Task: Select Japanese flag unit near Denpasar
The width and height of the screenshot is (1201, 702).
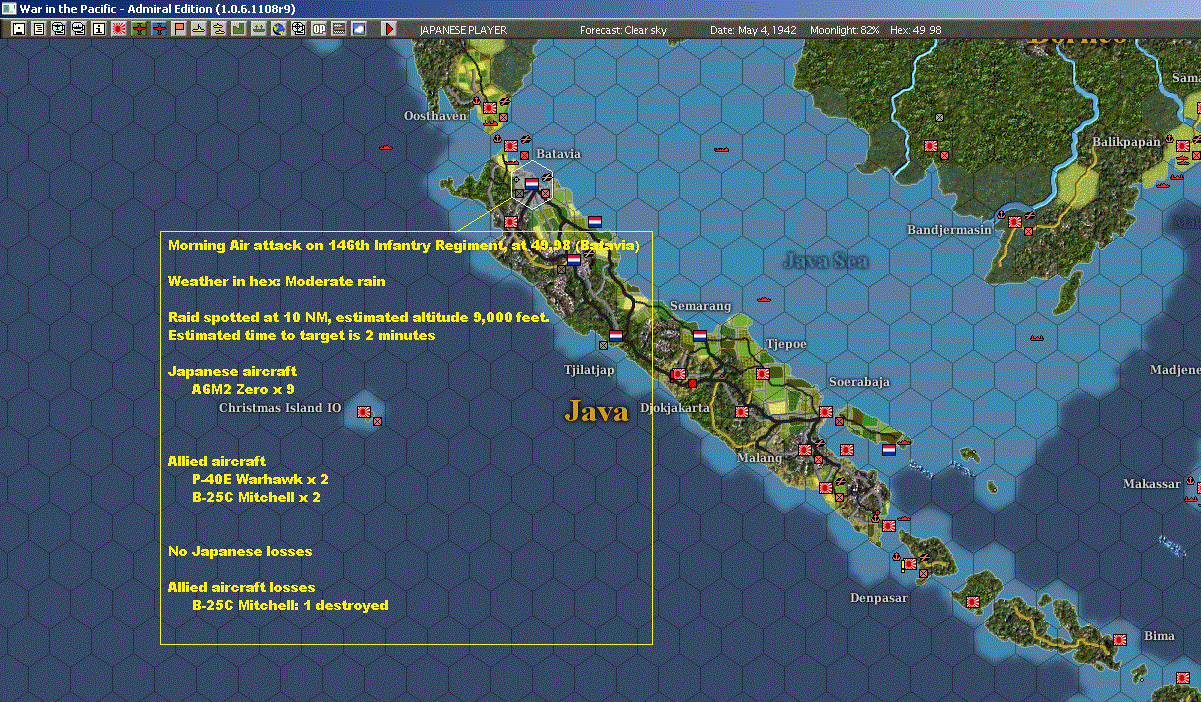Action: coord(910,564)
